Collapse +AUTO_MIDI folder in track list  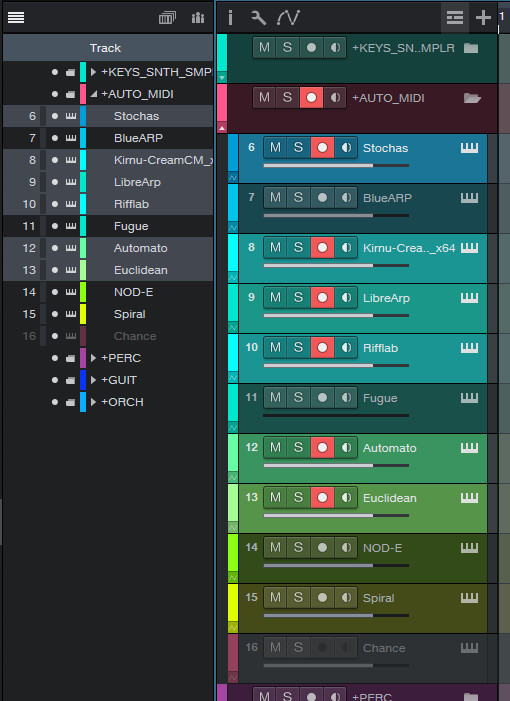[93, 94]
